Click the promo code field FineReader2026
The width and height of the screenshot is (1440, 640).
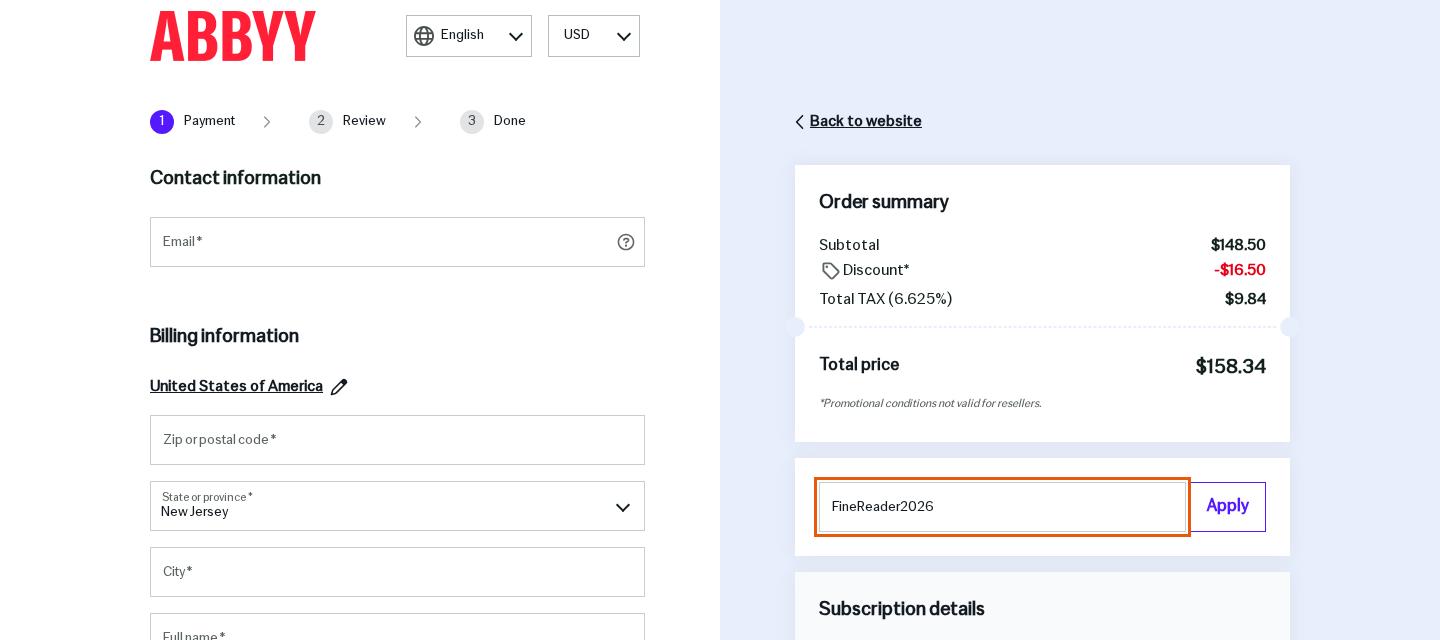click(x=1002, y=507)
